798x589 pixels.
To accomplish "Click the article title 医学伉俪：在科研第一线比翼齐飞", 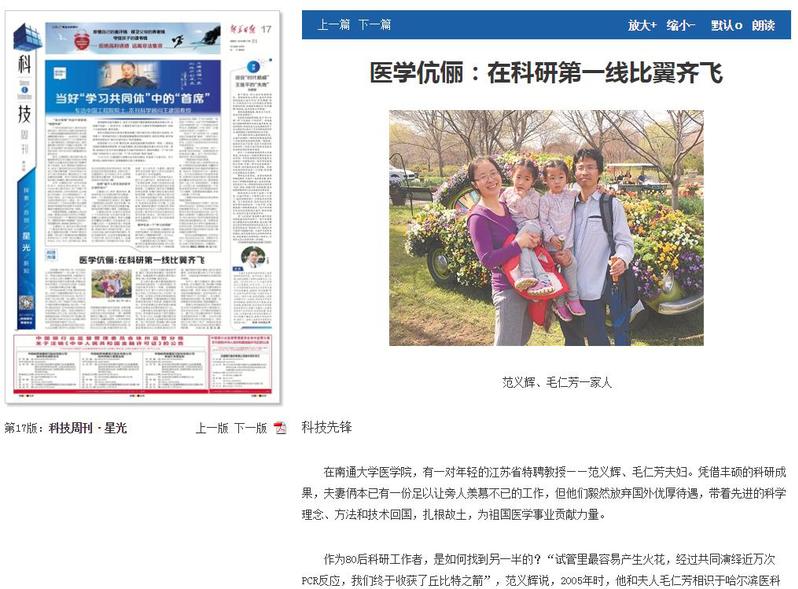I will 546,72.
